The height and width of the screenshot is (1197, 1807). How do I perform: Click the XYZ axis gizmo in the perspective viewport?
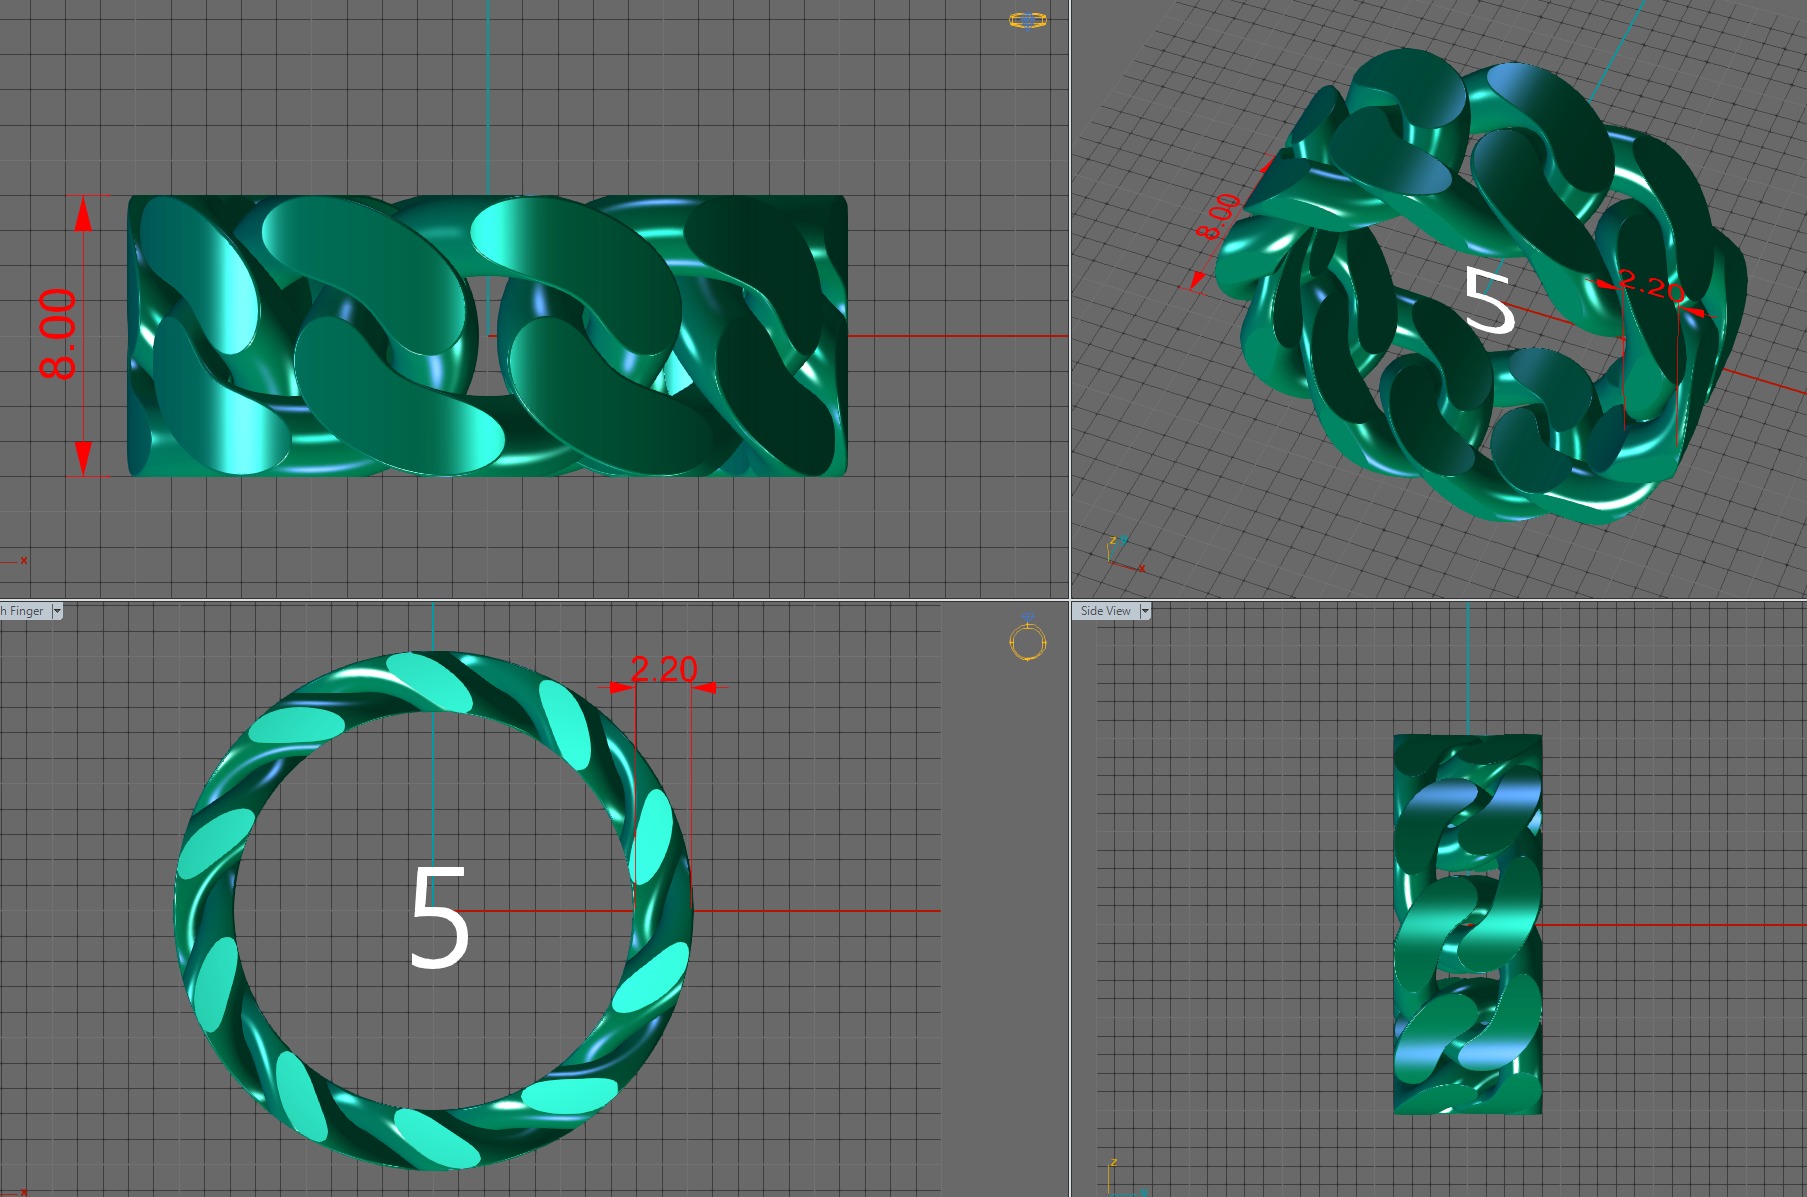pos(1125,553)
